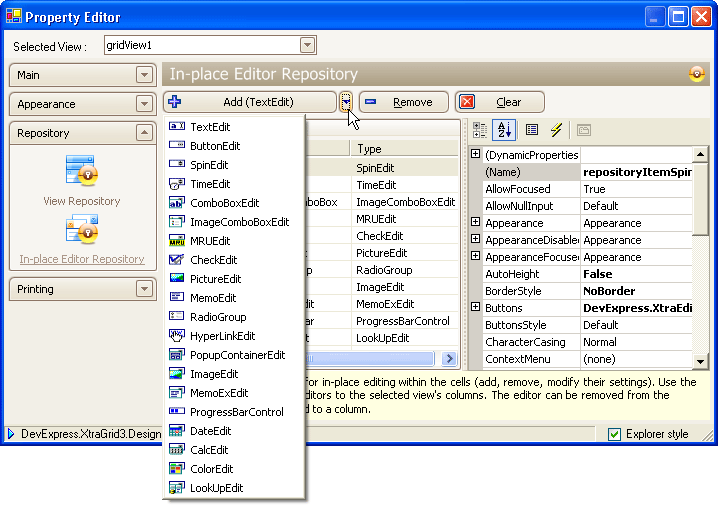The image size is (718, 505).
Task: Click the blue arrow beside DevExpress.XtraGrid3.Design
Action: 11,433
